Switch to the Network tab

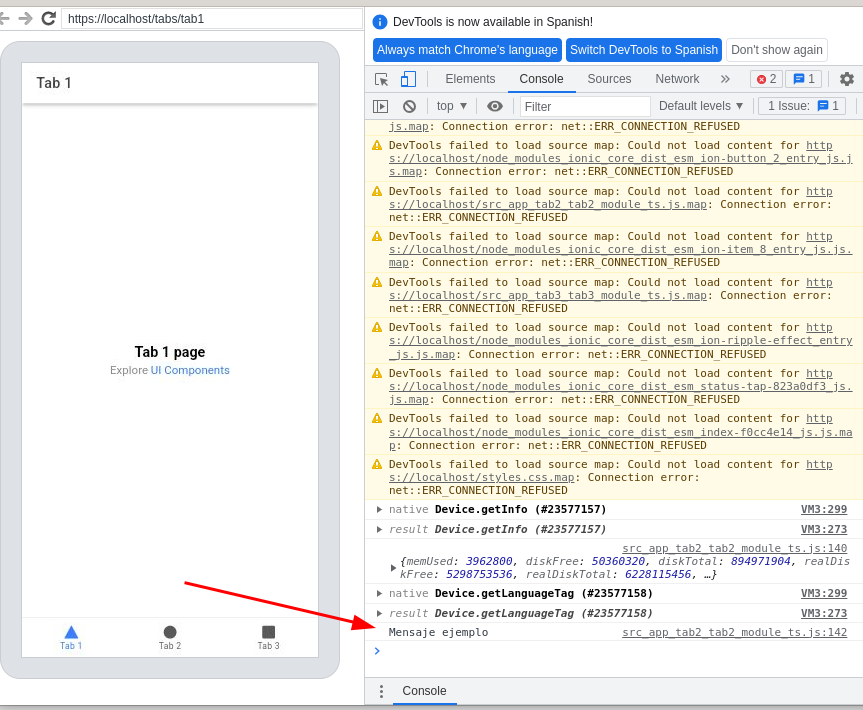tap(677, 79)
